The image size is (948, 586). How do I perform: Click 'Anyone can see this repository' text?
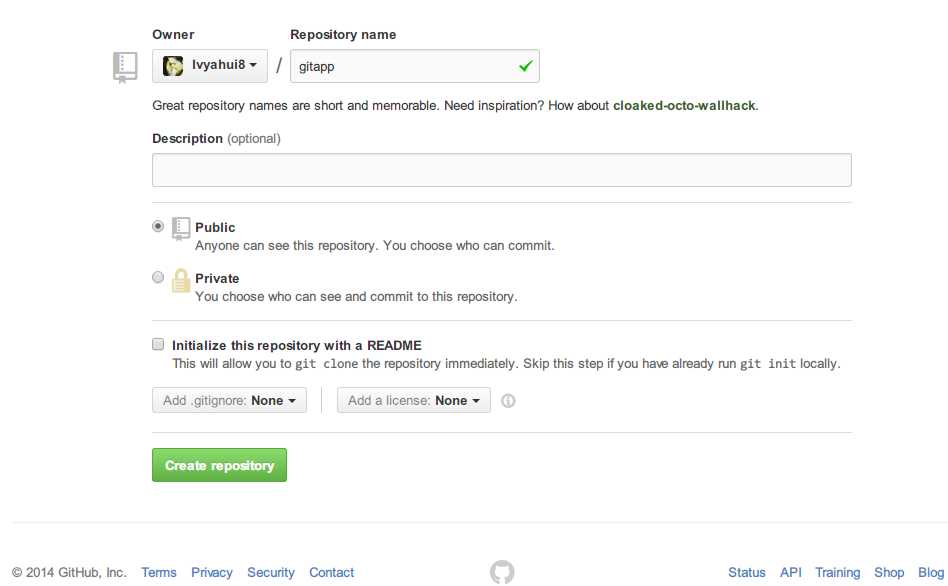(375, 246)
